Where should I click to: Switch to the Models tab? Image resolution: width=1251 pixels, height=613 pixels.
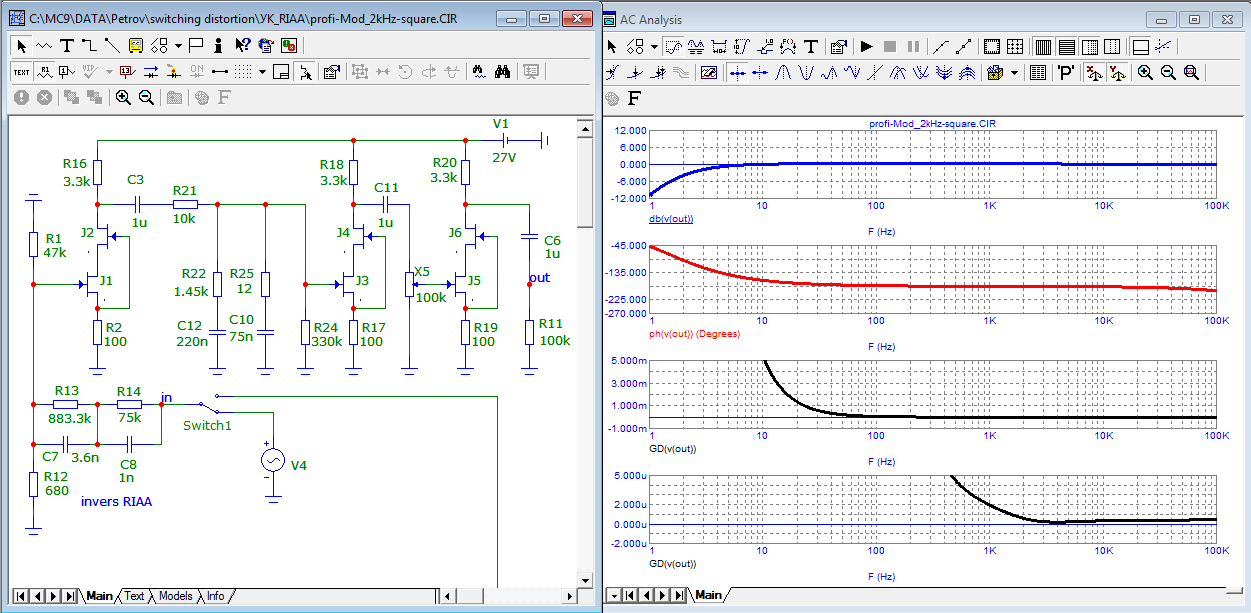(x=175, y=596)
